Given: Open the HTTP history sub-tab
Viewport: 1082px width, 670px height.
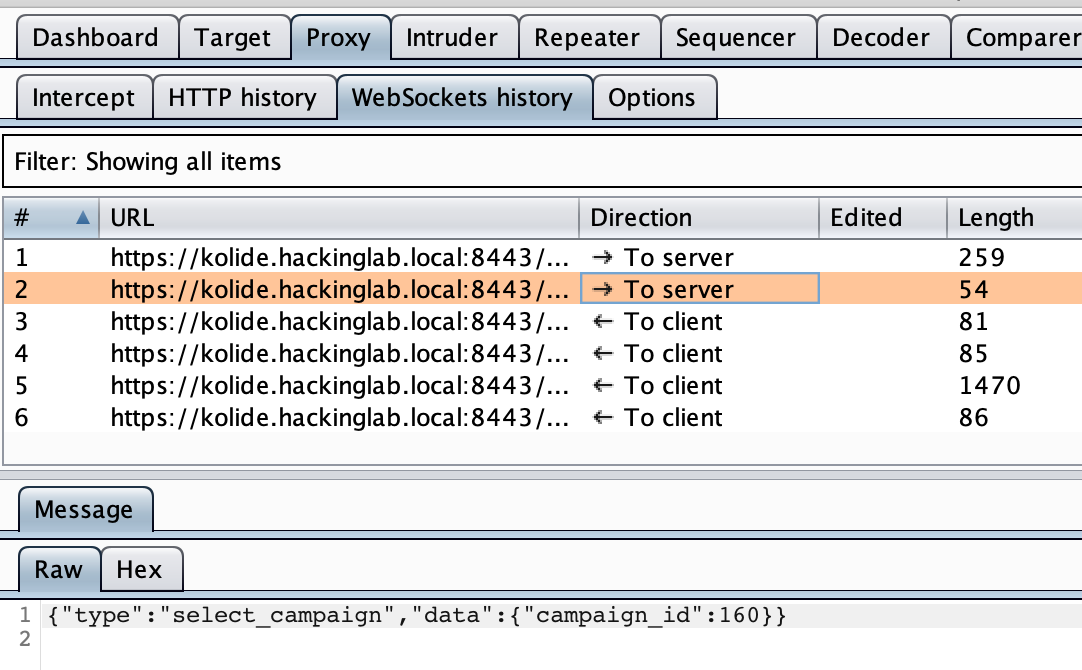Looking at the screenshot, I should (x=243, y=98).
